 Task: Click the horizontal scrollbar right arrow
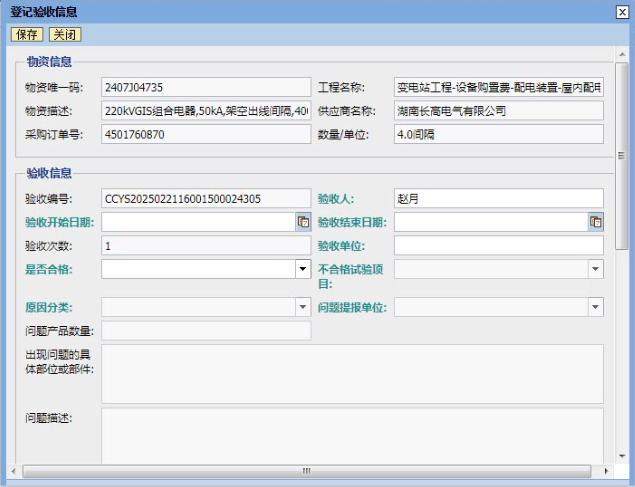coord(608,470)
